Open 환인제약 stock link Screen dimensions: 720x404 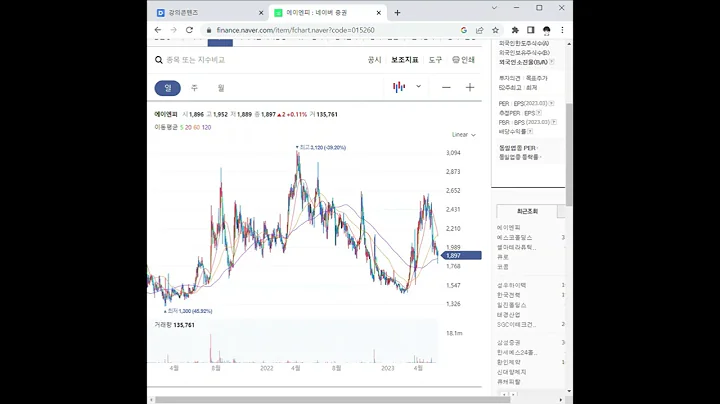[508, 362]
